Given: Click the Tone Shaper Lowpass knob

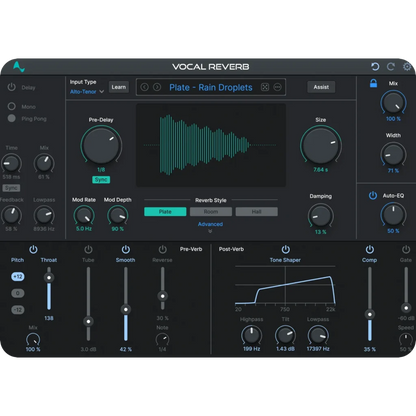Looking at the screenshot, I should point(318,335).
